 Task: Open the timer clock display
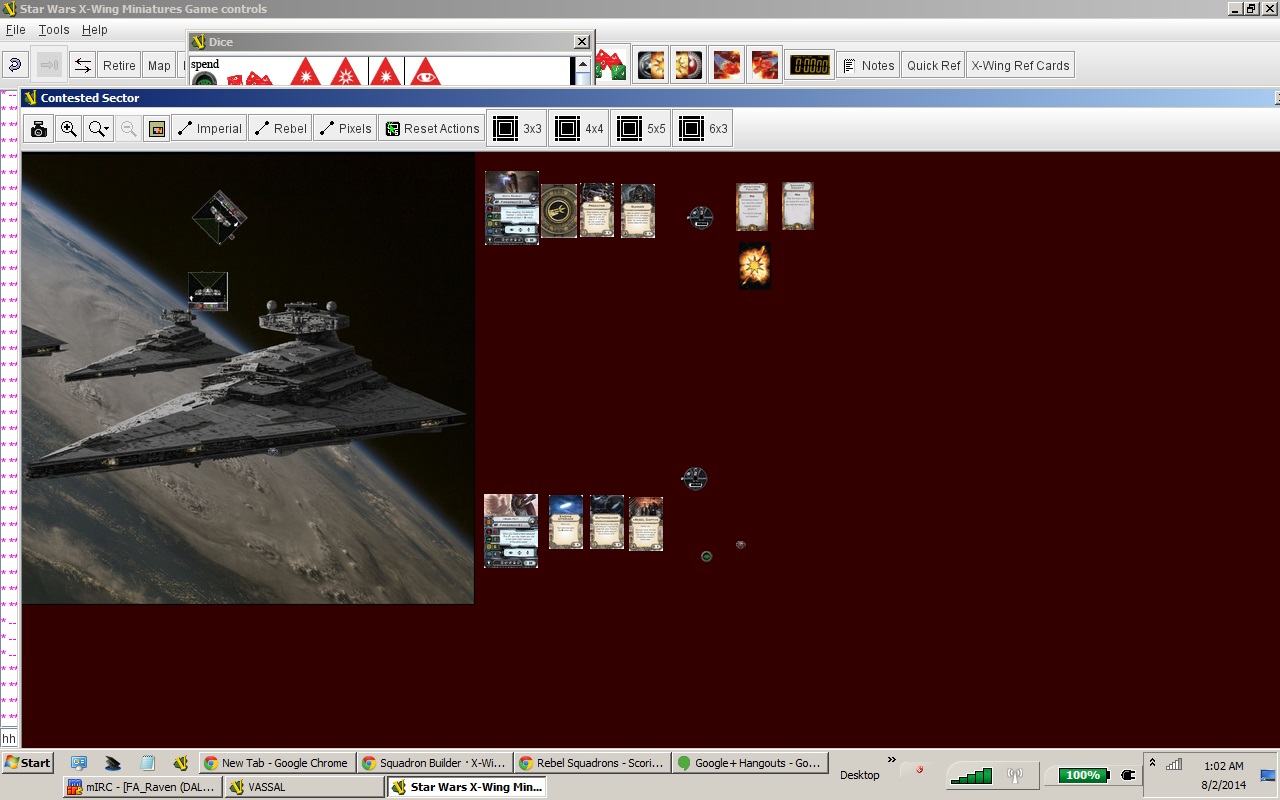(x=809, y=66)
